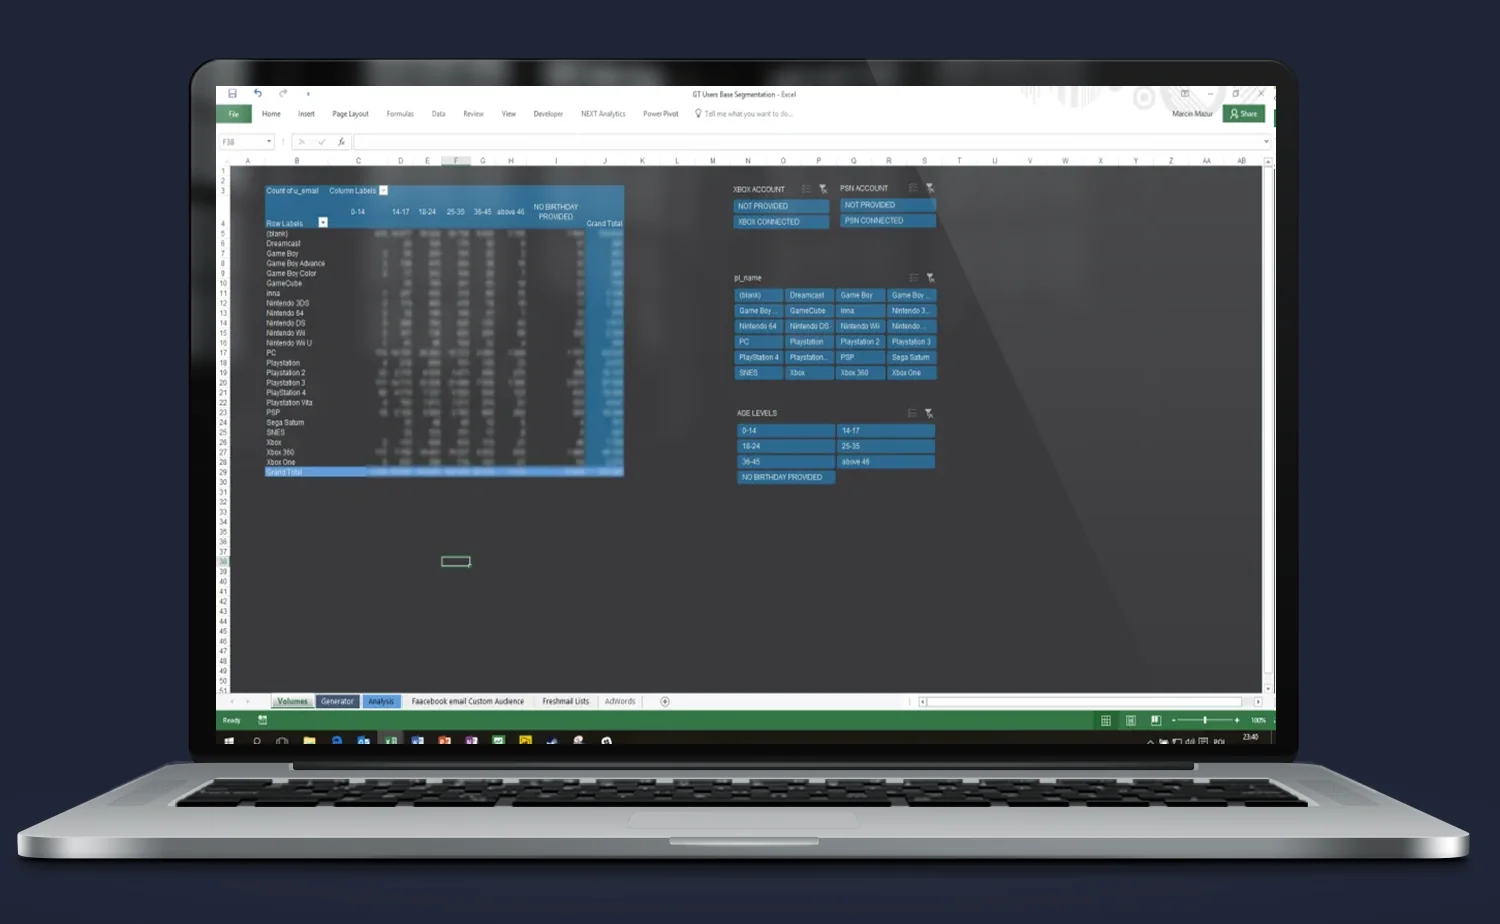Click the horizontal scrollbar of the sheet
The height and width of the screenshot is (924, 1500).
tap(1085, 702)
